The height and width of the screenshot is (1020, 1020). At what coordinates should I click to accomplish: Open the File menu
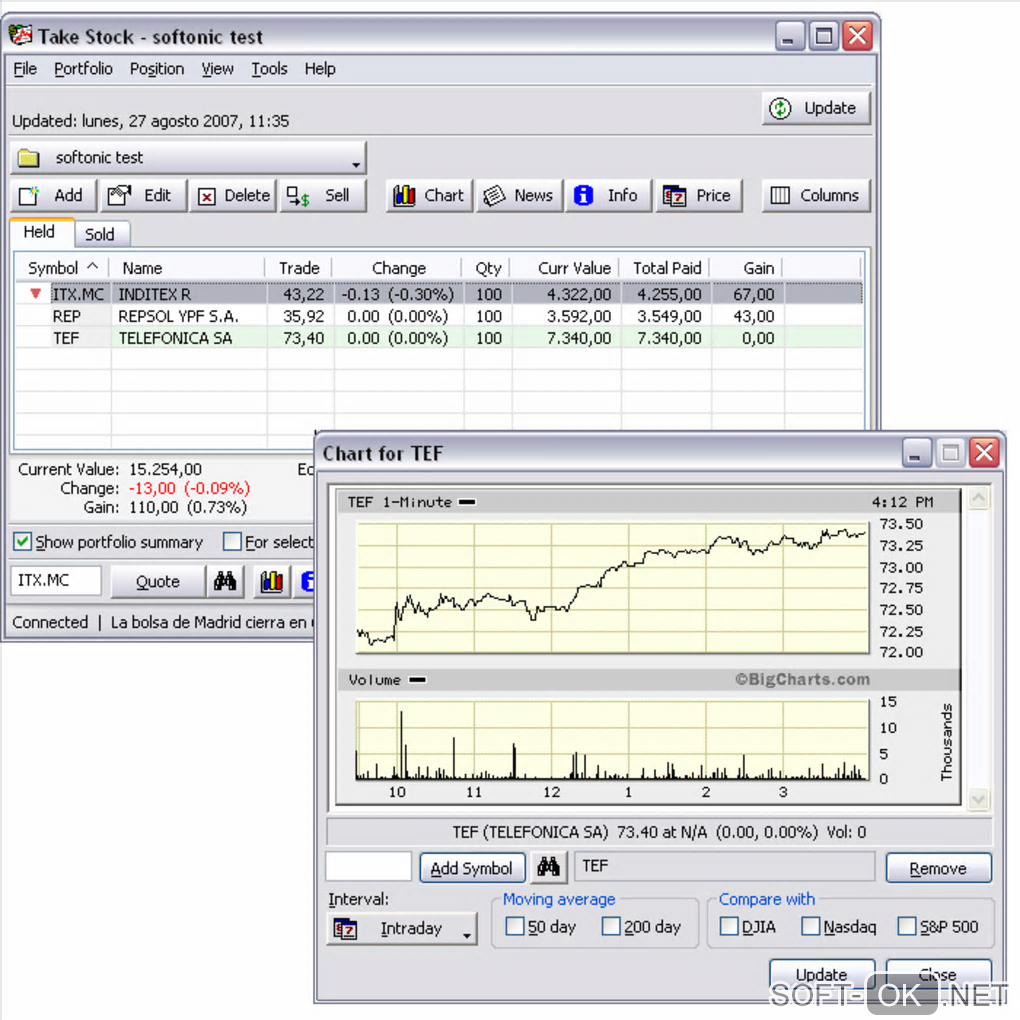pos(25,69)
